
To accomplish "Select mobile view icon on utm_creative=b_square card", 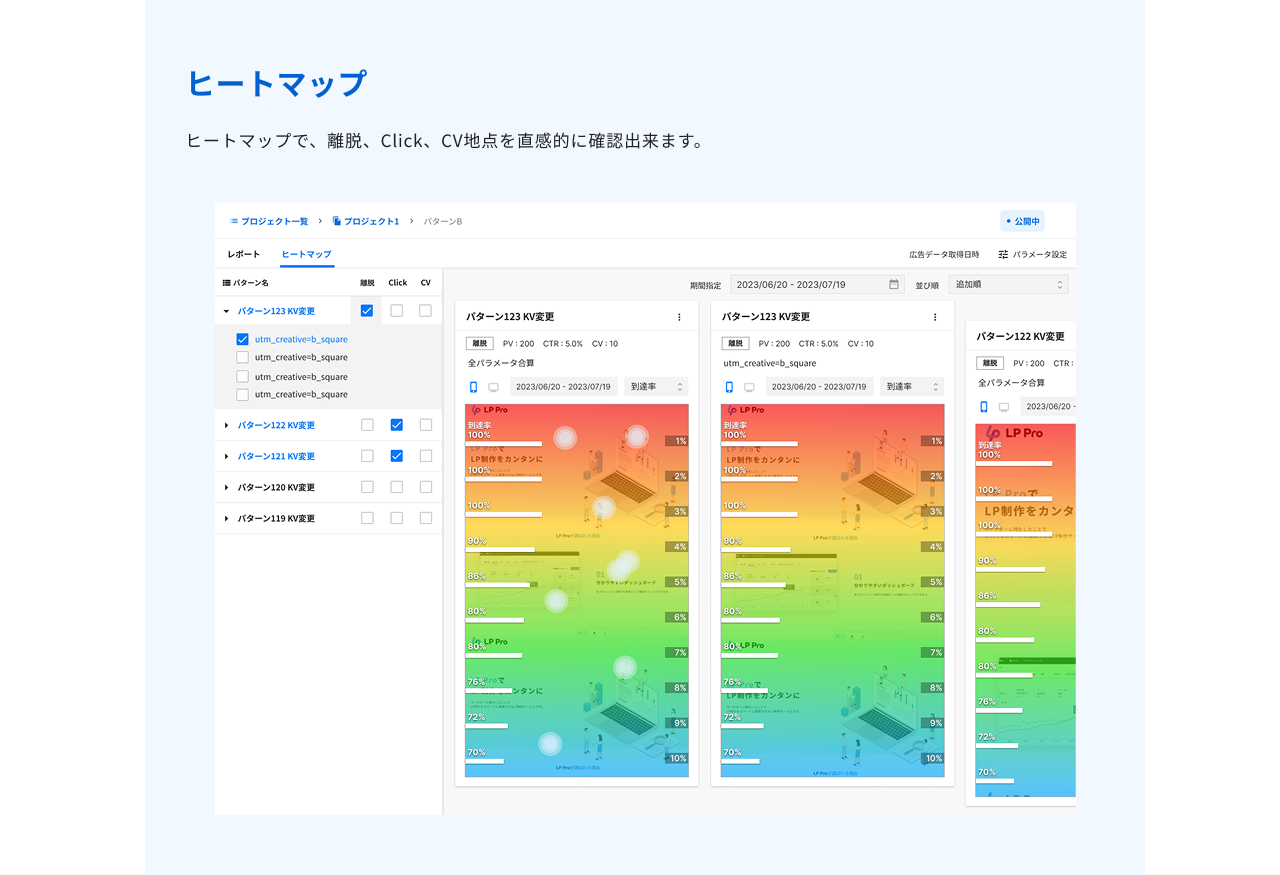I will (x=729, y=387).
